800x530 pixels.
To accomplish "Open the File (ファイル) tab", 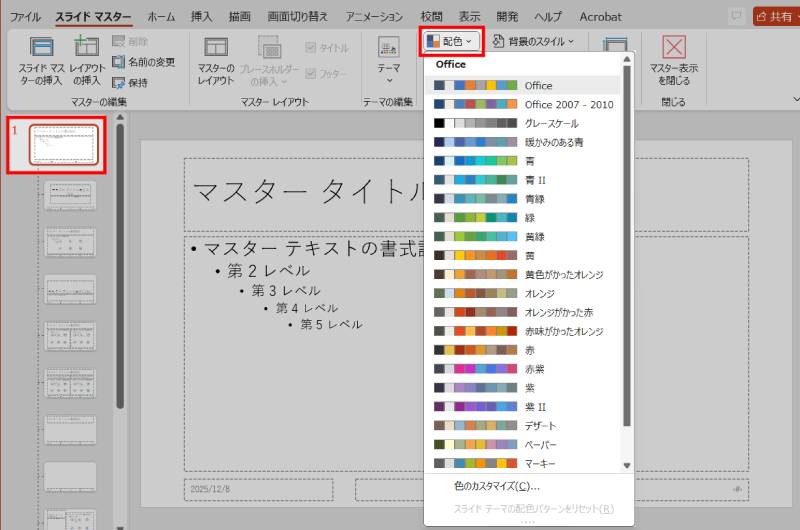I will click(25, 17).
